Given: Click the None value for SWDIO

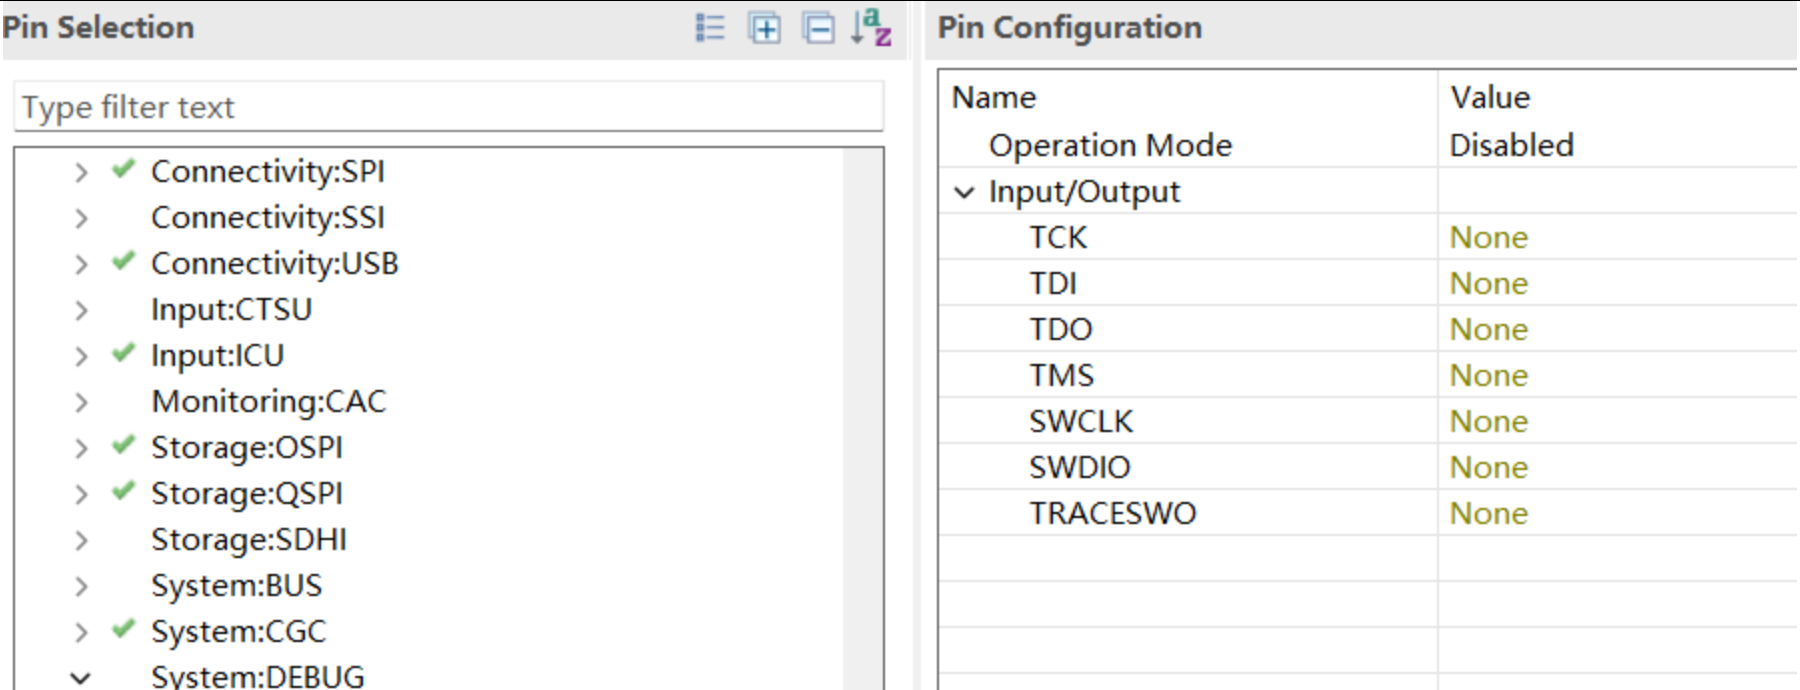Looking at the screenshot, I should pos(1489,467).
